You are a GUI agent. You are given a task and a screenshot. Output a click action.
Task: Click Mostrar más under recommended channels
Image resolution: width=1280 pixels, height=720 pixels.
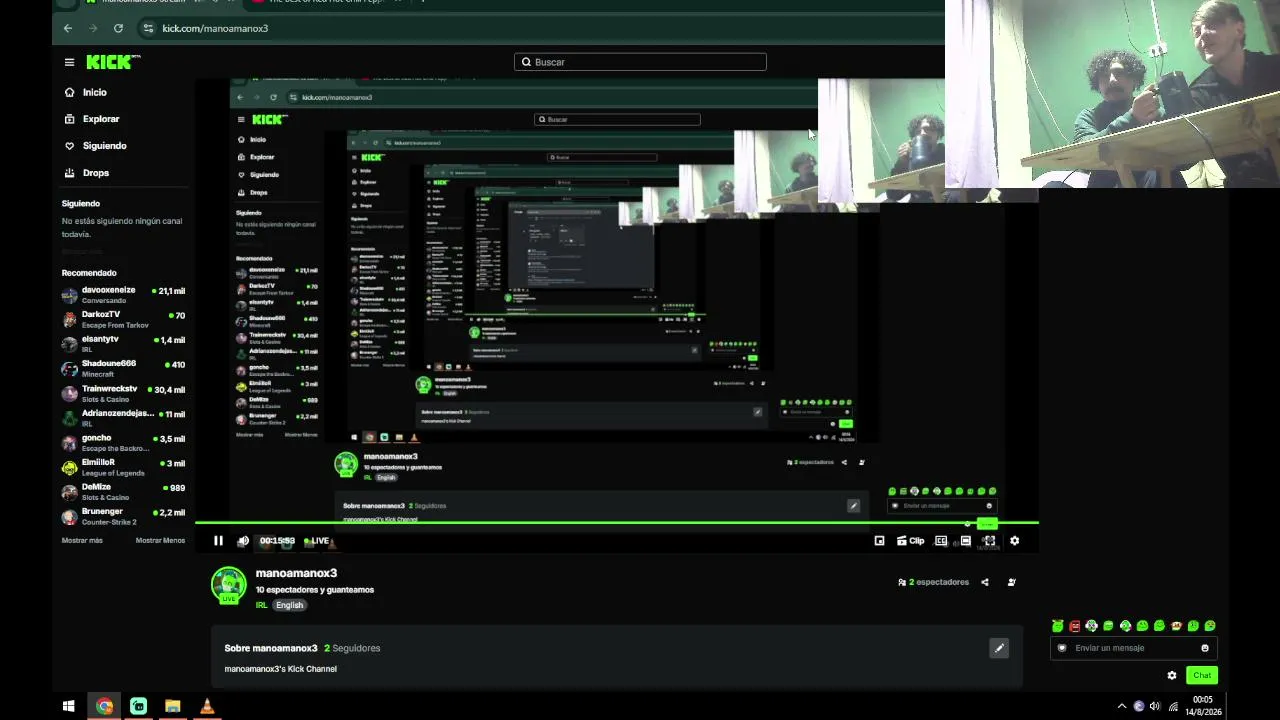82,540
